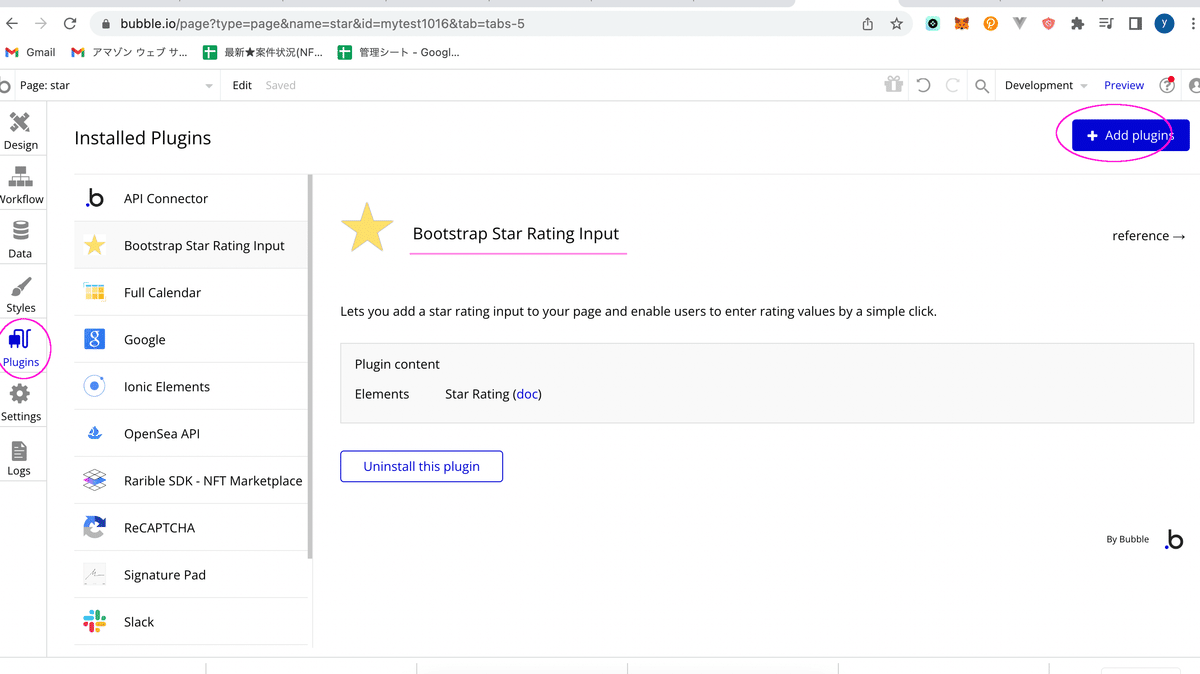Click the share icon in address bar
This screenshot has width=1200, height=674.
pos(867,24)
